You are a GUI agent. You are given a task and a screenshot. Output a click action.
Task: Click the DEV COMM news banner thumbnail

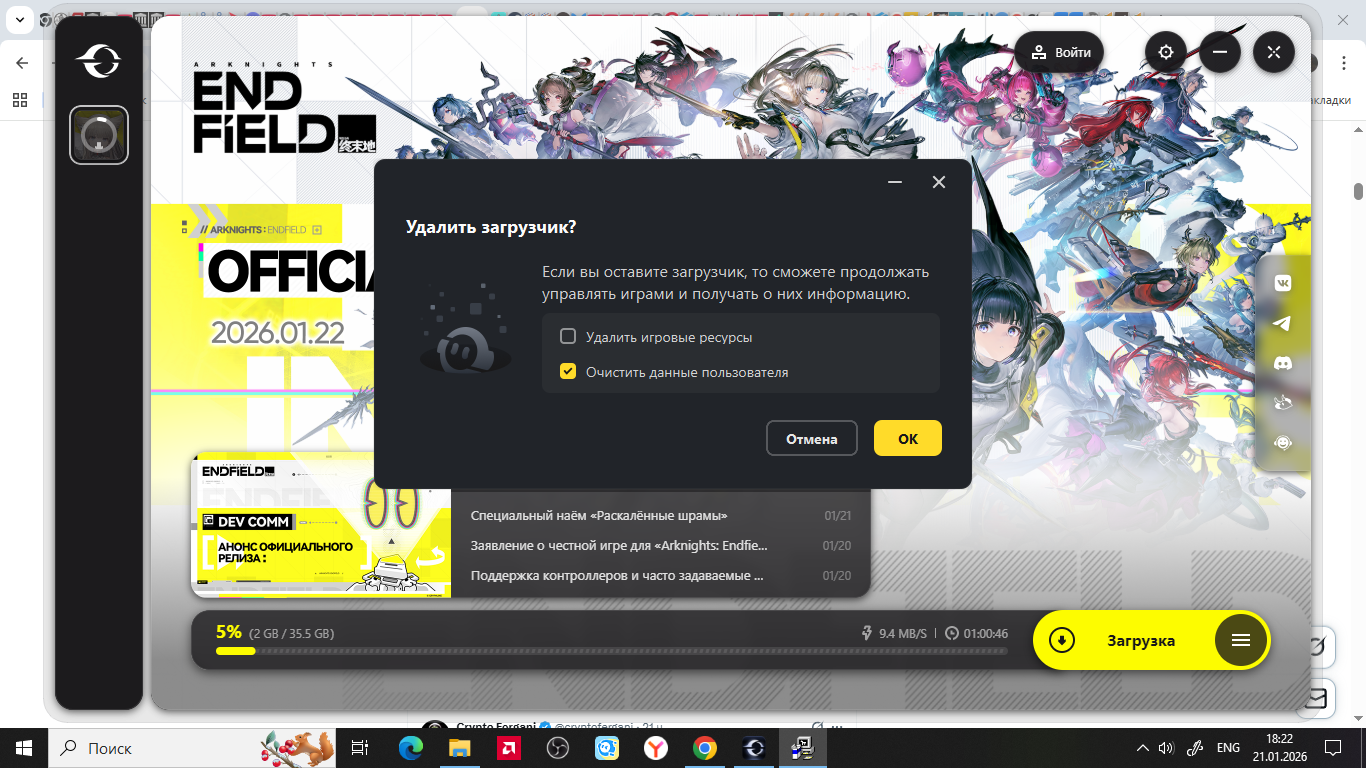(x=321, y=524)
